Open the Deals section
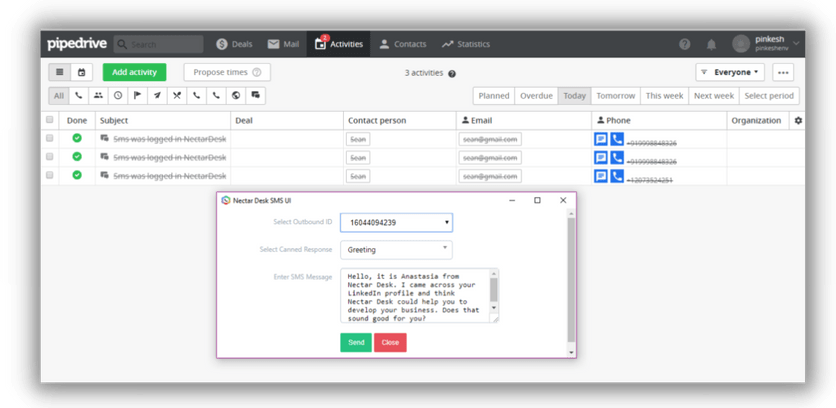 click(235, 44)
